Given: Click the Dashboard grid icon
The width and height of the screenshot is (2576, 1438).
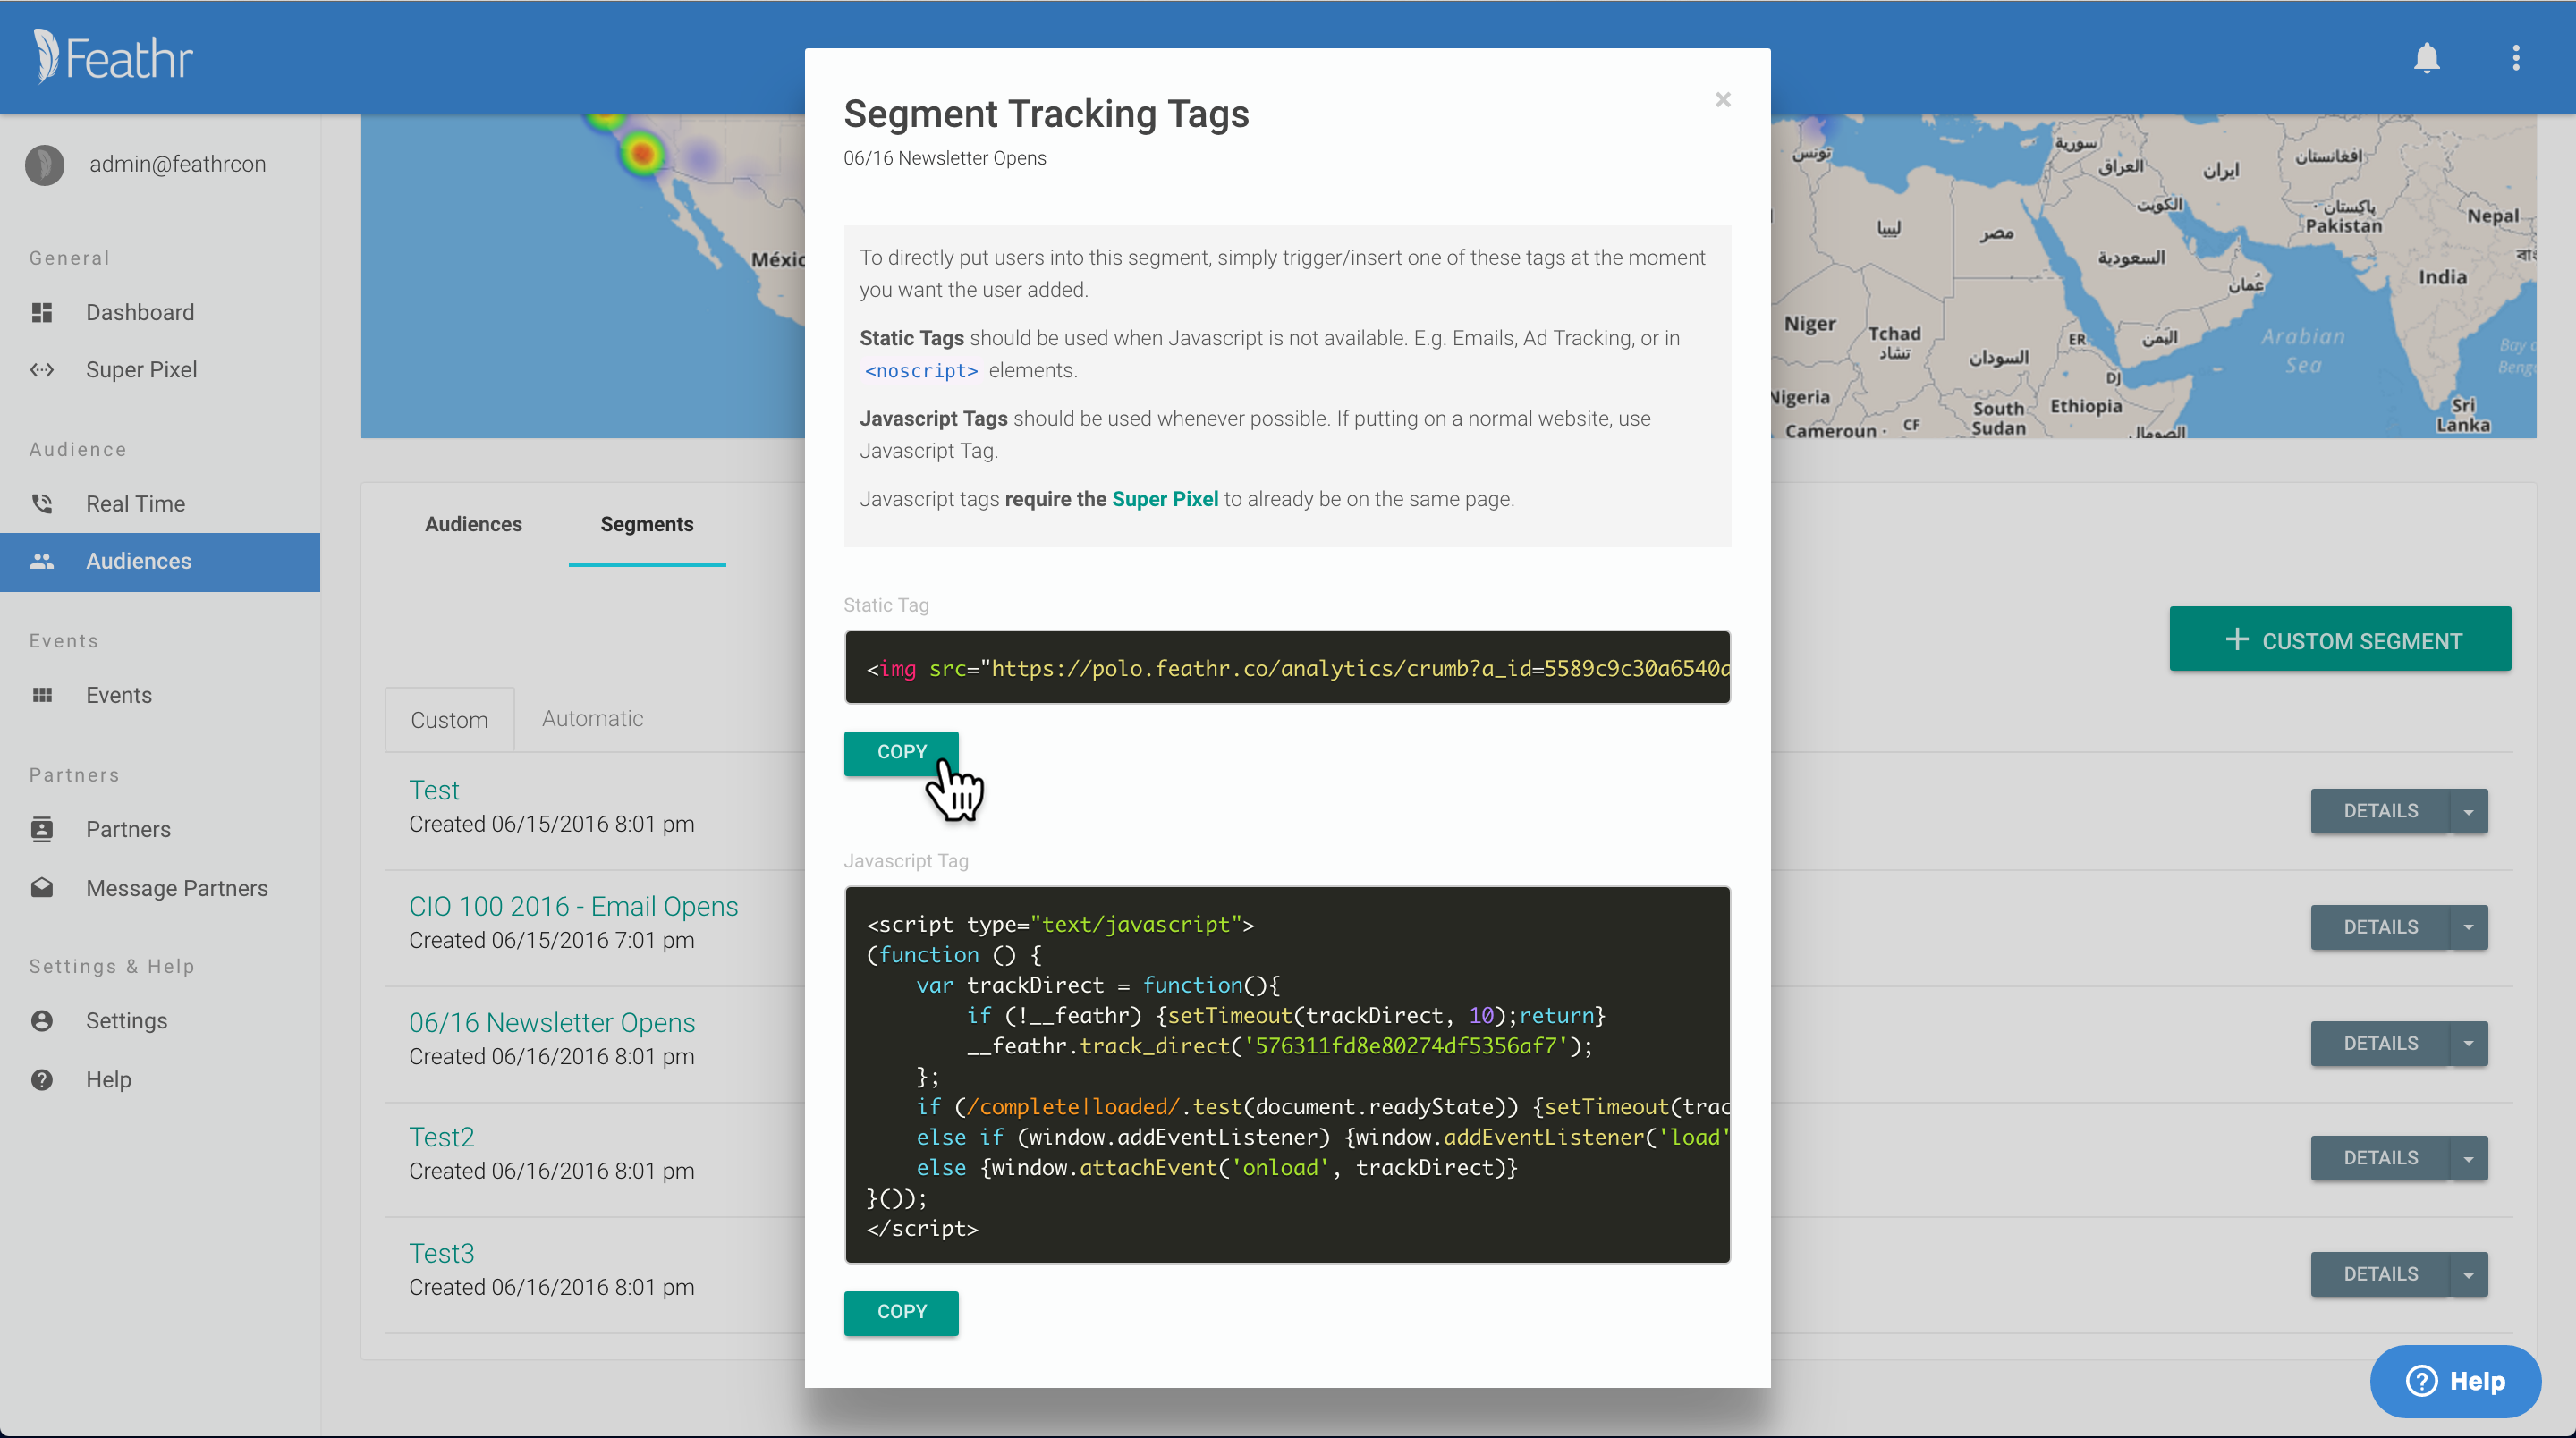Looking at the screenshot, I should pos(42,312).
